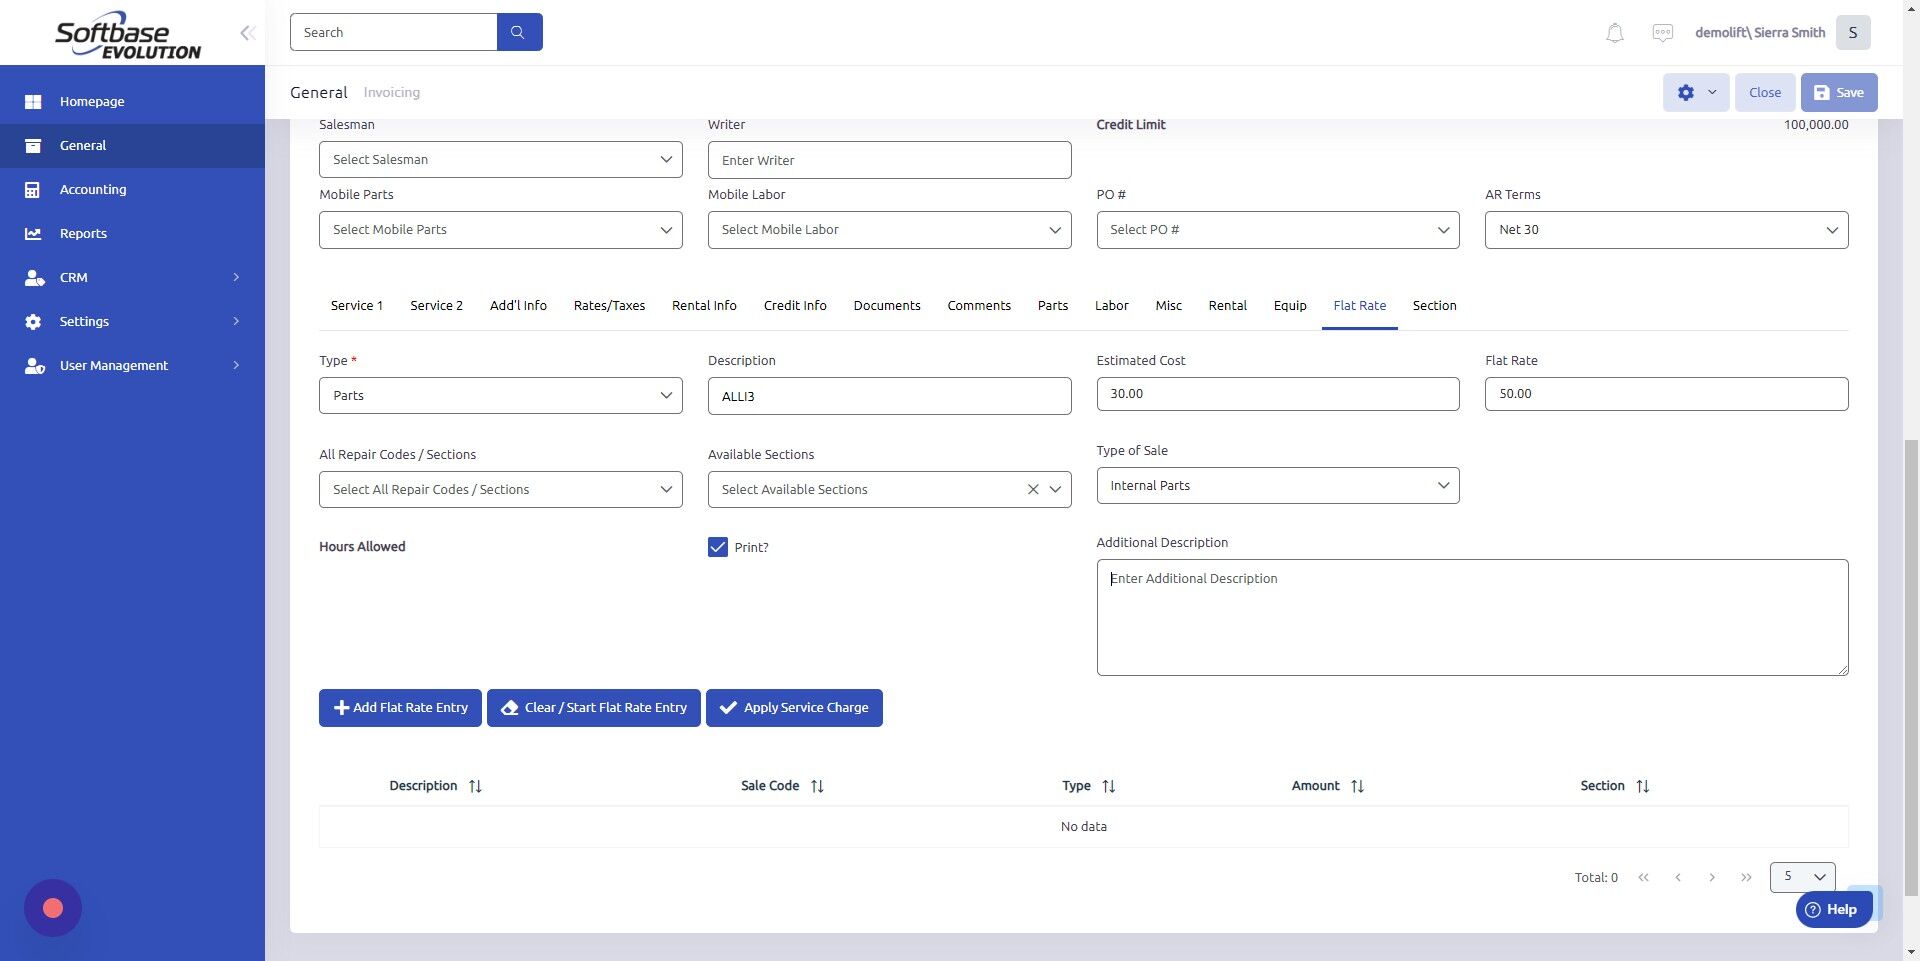The width and height of the screenshot is (1920, 961).
Task: Uncheck the Print? checkbox
Action: tap(717, 547)
